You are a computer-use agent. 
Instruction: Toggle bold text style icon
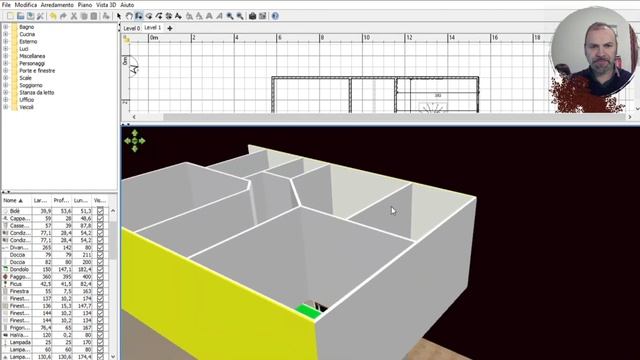[x=209, y=16]
